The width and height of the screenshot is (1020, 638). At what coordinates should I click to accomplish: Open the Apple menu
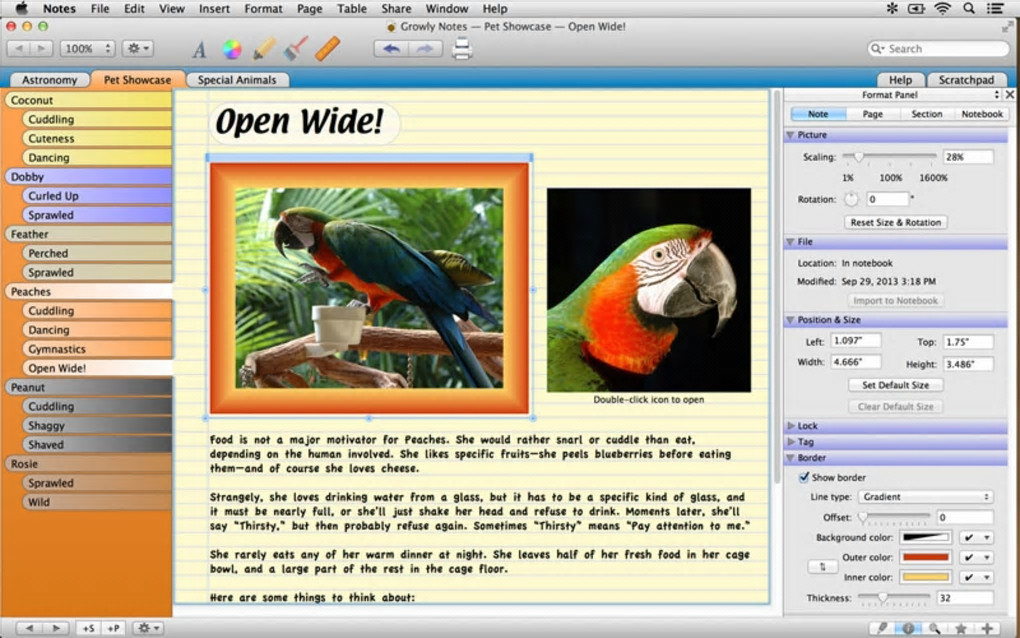pyautogui.click(x=21, y=8)
